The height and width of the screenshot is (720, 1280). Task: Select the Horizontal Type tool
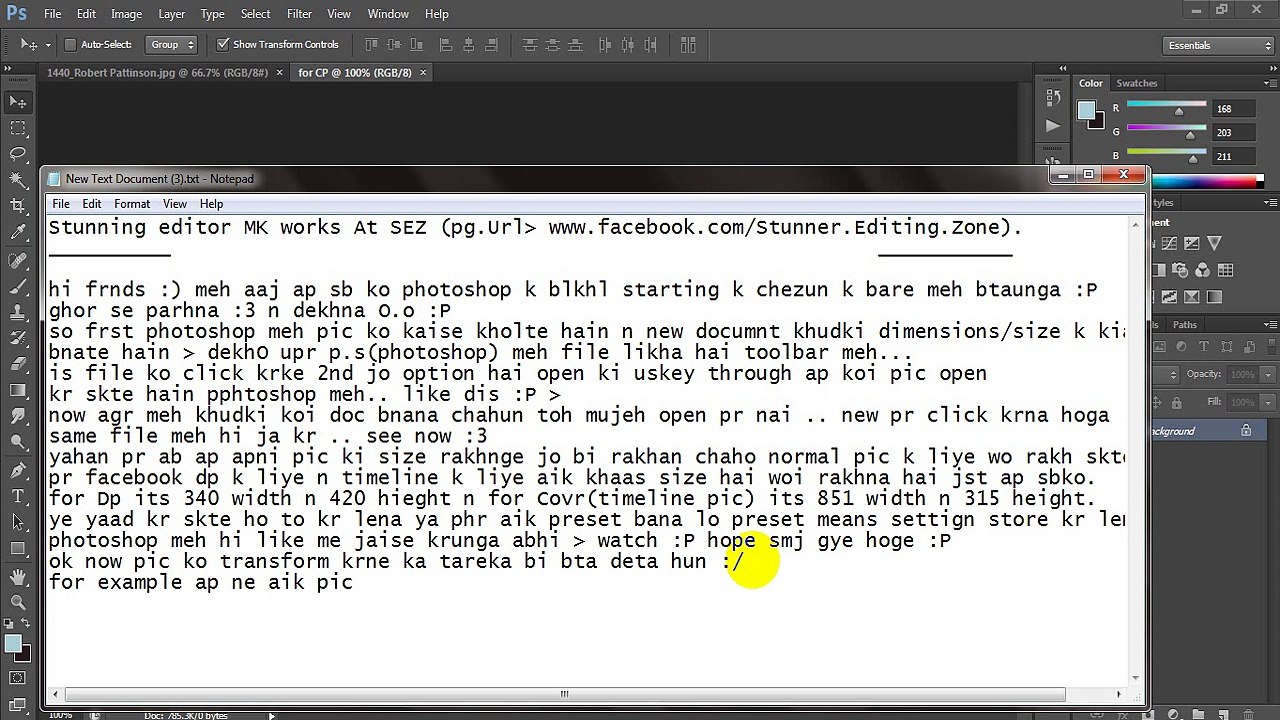(x=18, y=496)
